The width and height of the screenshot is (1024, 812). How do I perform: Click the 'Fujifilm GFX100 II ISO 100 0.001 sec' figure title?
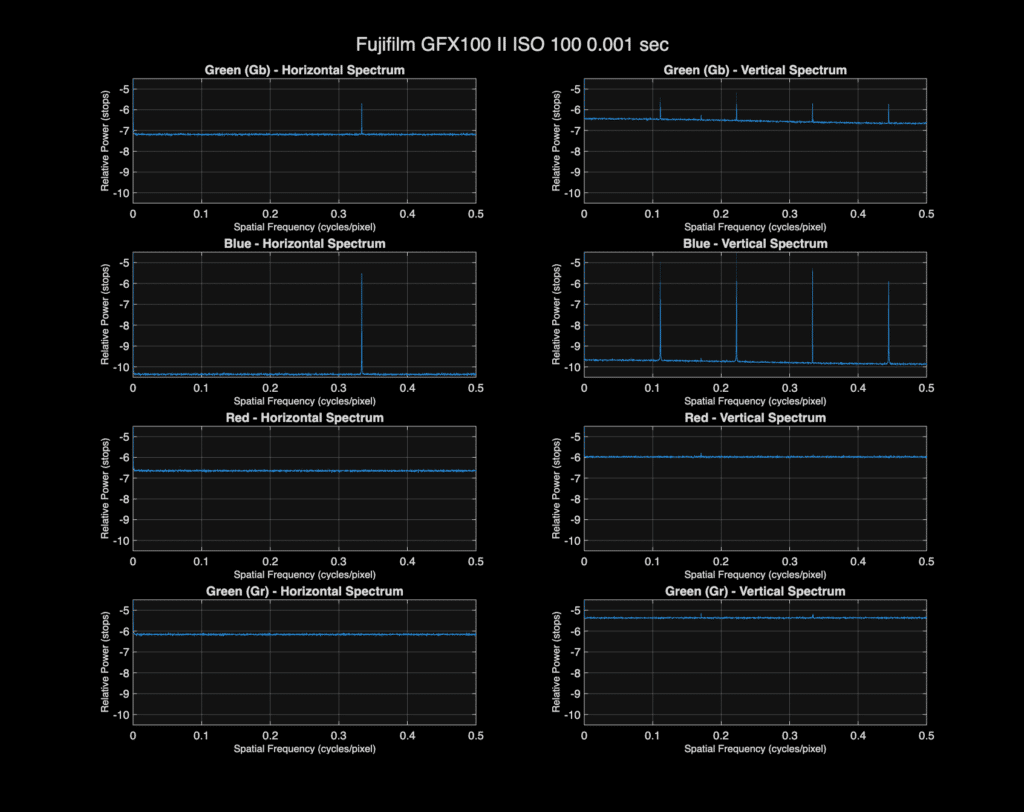click(512, 44)
